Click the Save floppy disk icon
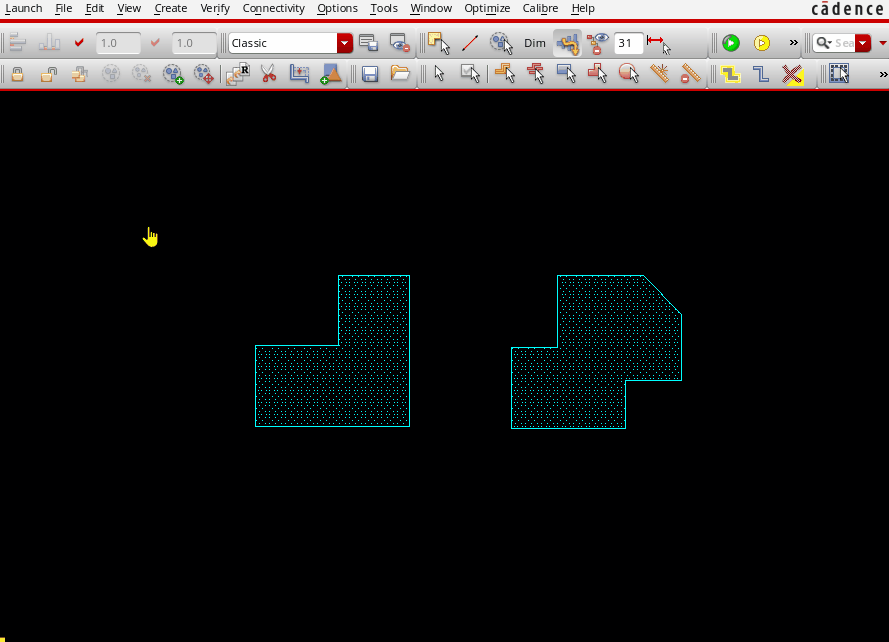Image resolution: width=889 pixels, height=642 pixels. (x=370, y=74)
